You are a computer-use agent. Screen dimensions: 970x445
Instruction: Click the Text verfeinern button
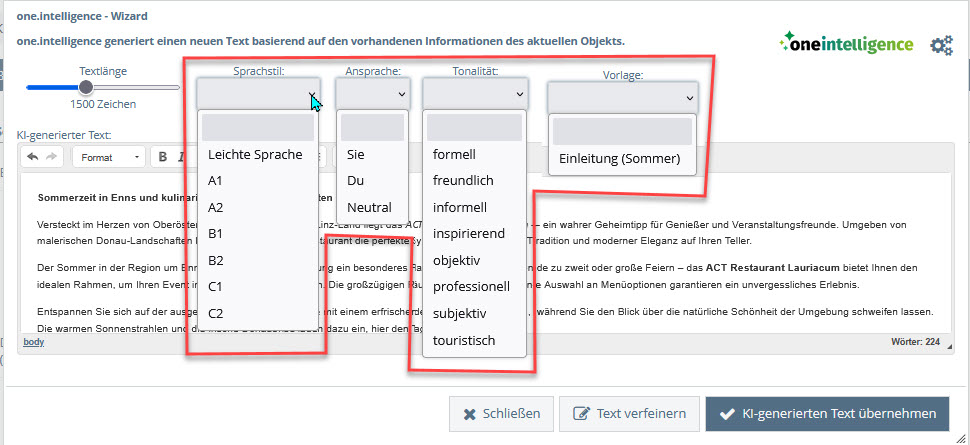[x=629, y=413]
